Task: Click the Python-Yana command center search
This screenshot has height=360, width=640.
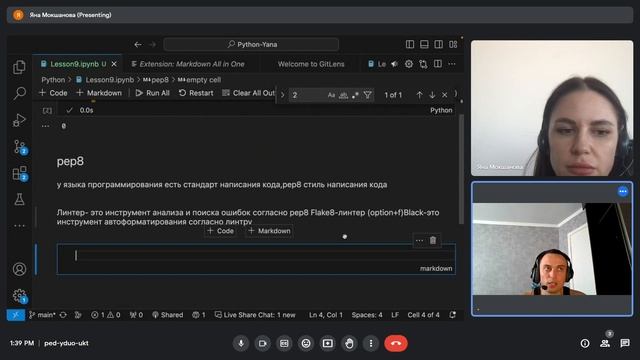Action: 251,44
